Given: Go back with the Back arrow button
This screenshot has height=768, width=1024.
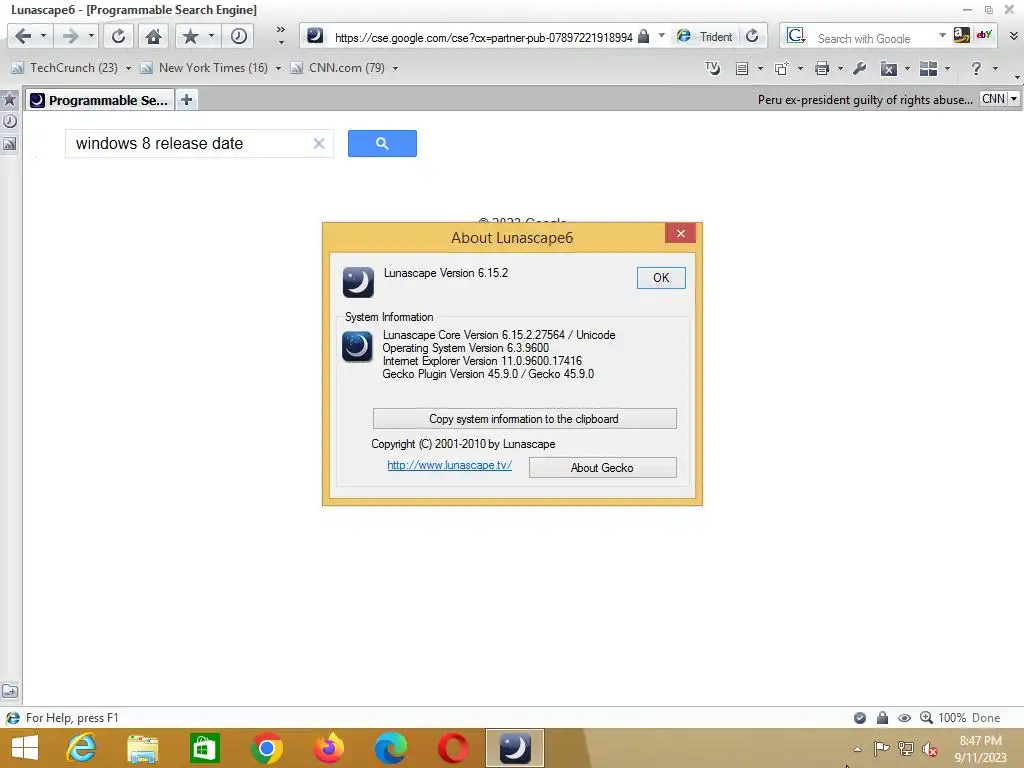Looking at the screenshot, I should click(x=23, y=36).
